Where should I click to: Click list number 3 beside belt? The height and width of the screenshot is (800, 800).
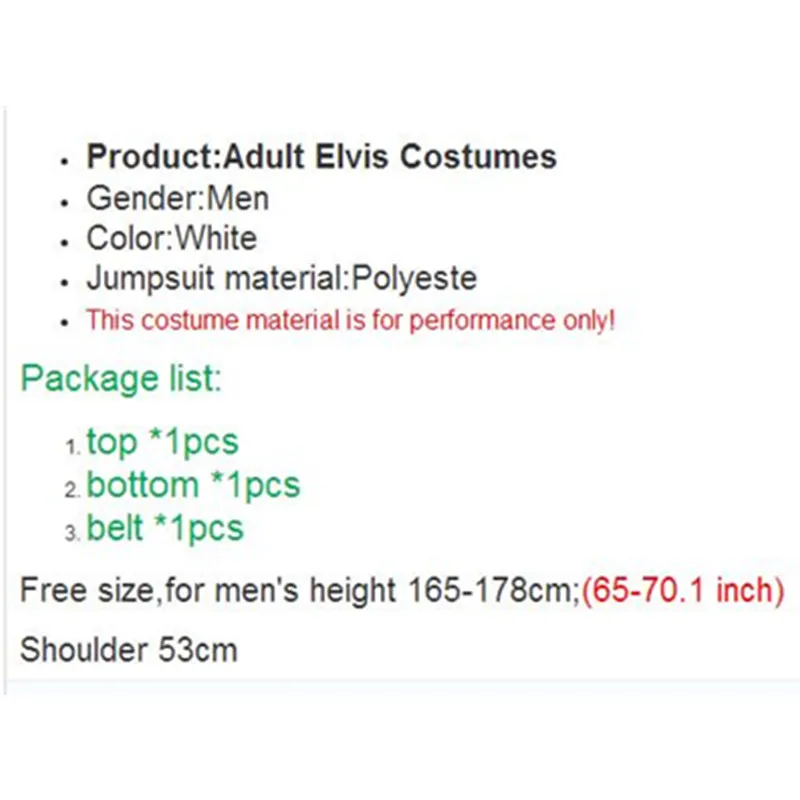tap(72, 534)
